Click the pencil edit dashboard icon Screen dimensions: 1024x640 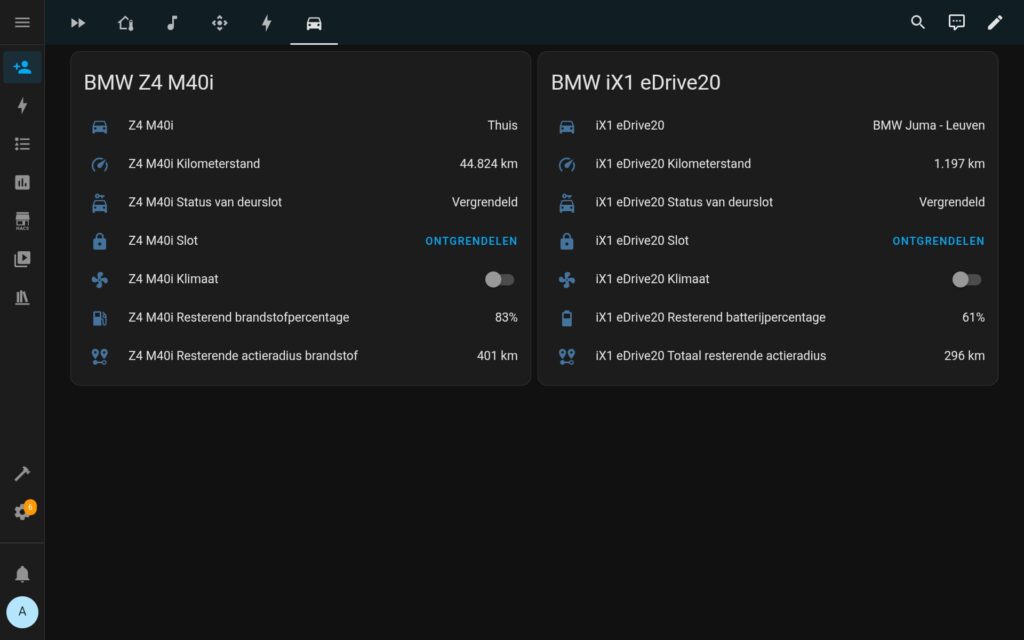[995, 22]
